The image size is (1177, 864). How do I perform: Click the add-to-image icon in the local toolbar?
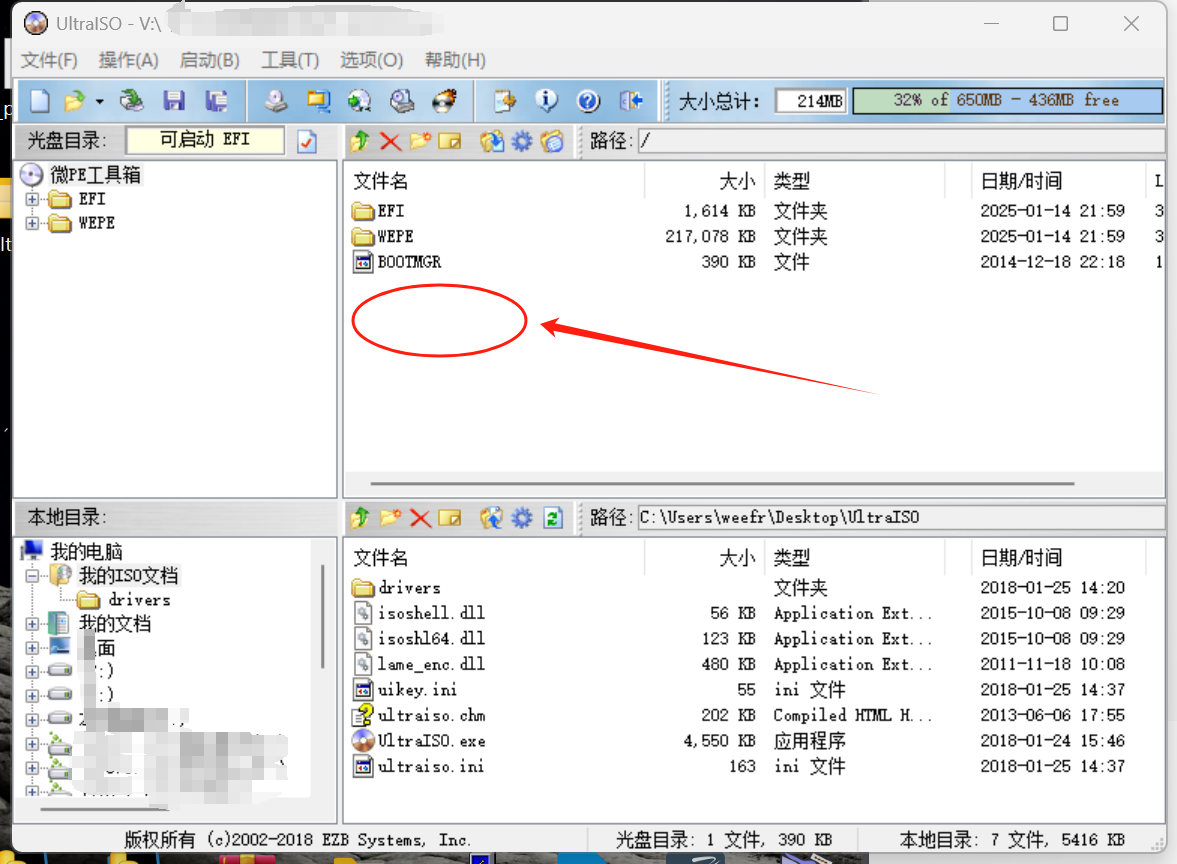click(492, 518)
